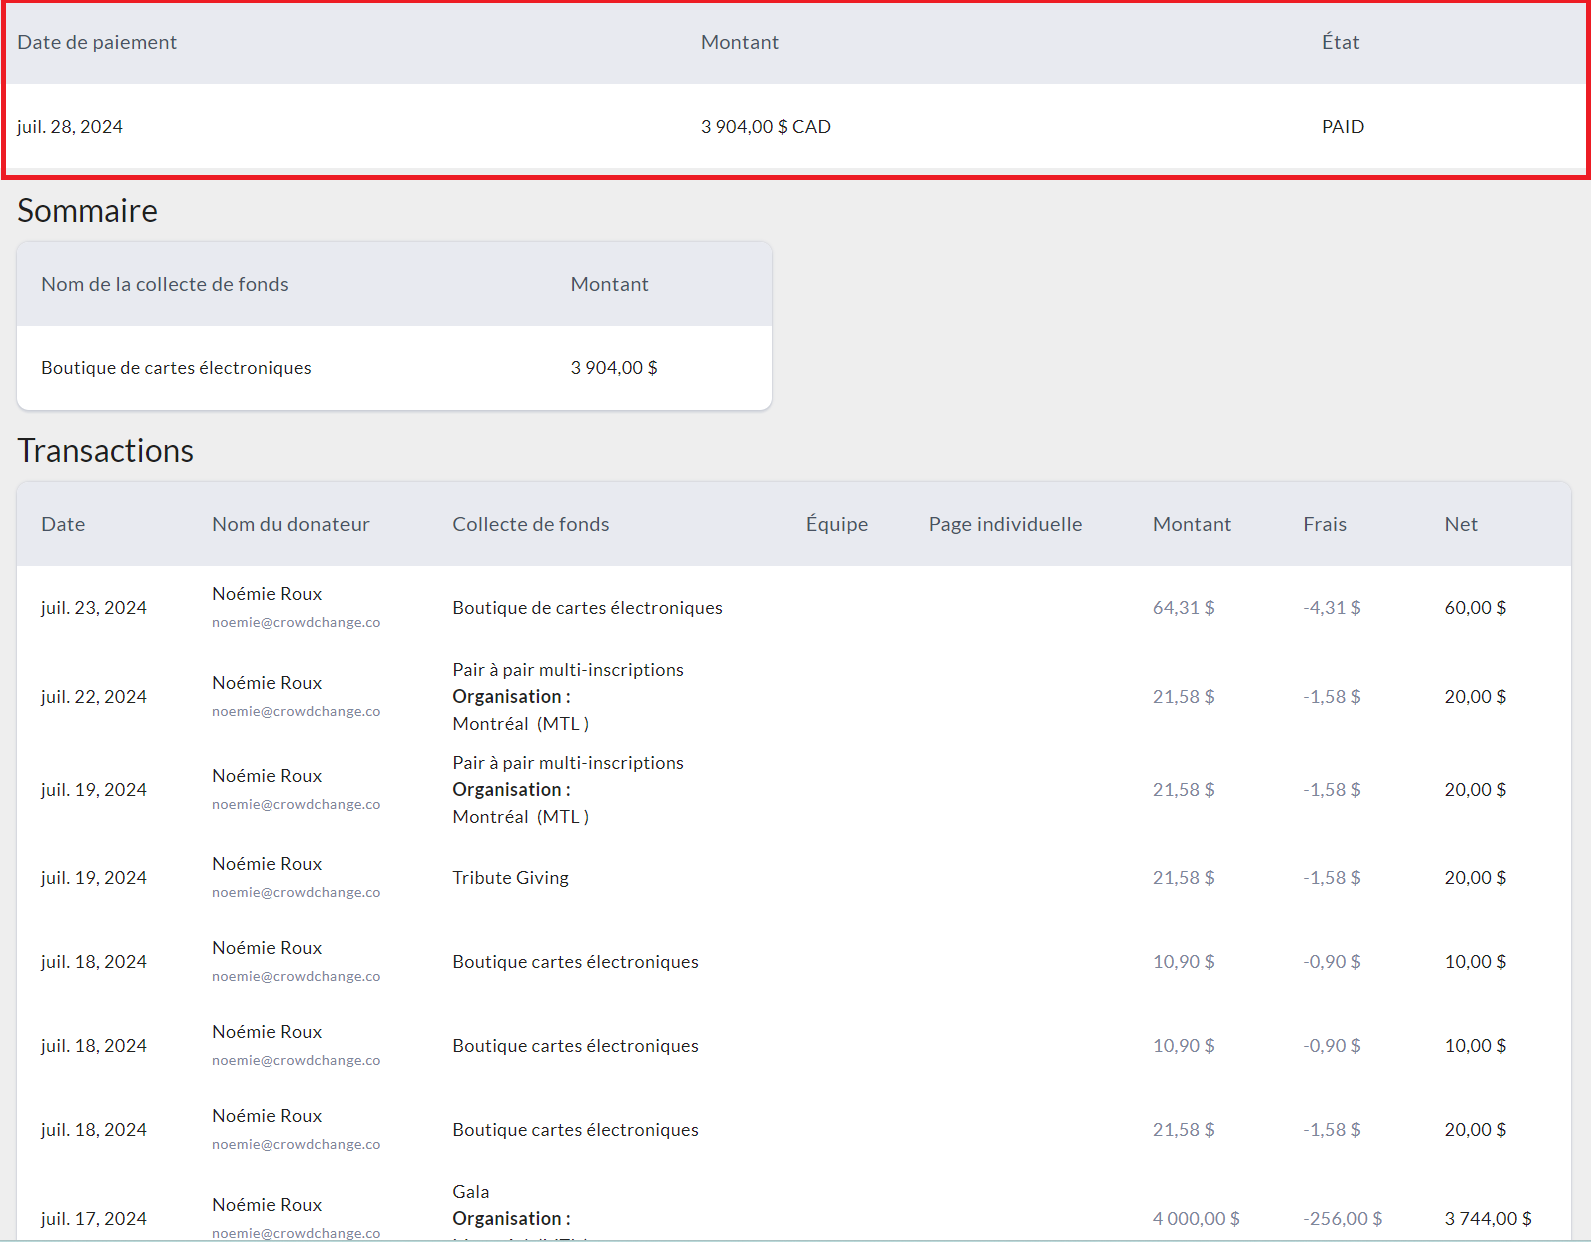Open the Tribute Giving fundraiser entry
Image resolution: width=1591 pixels, height=1242 pixels.
pos(510,878)
